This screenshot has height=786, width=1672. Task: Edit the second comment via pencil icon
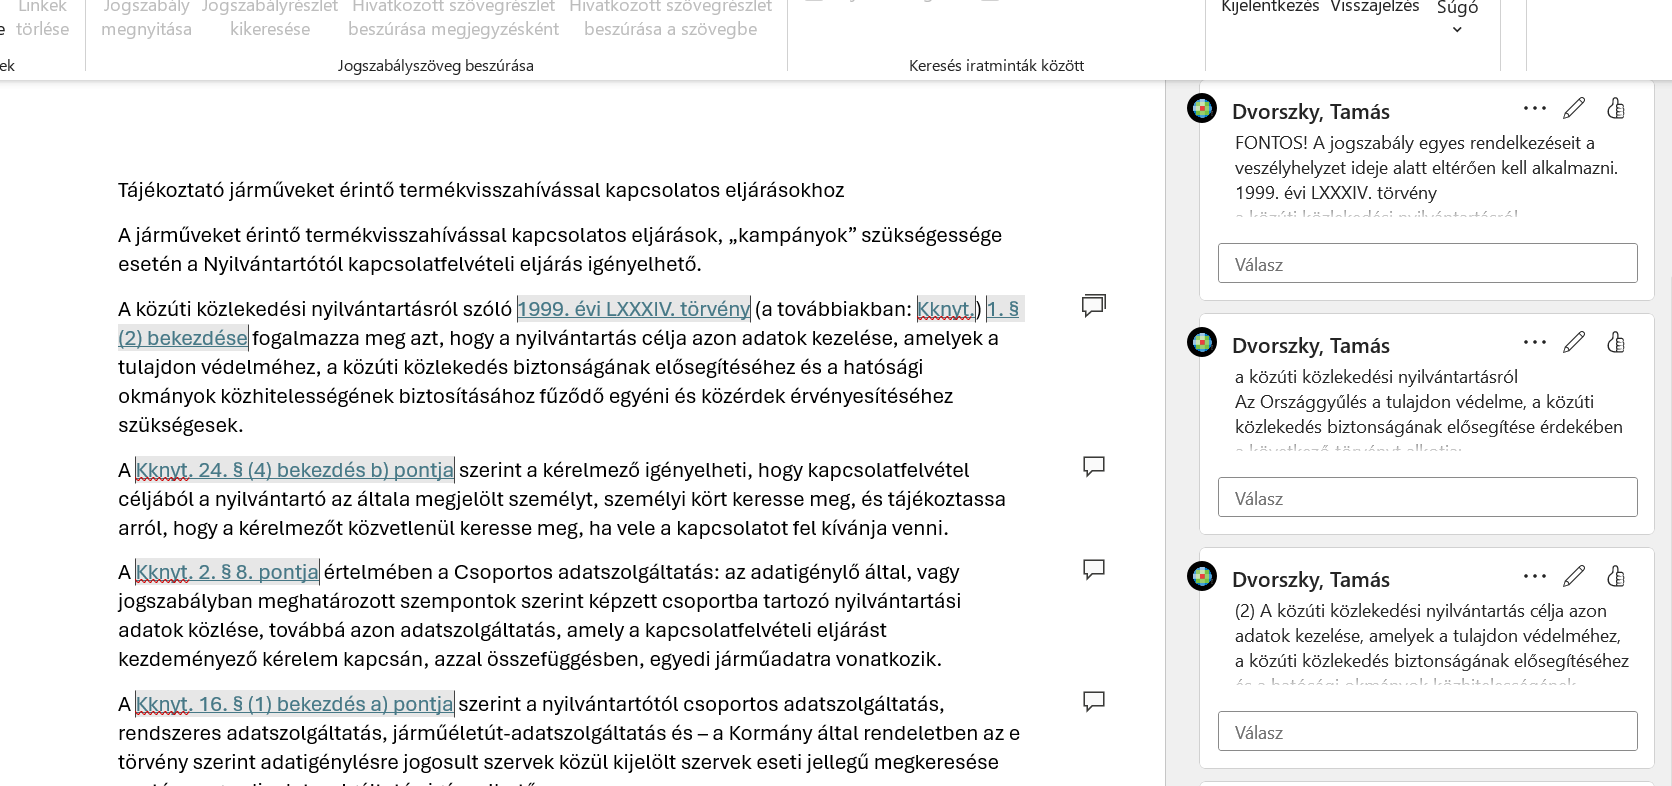pyautogui.click(x=1574, y=342)
